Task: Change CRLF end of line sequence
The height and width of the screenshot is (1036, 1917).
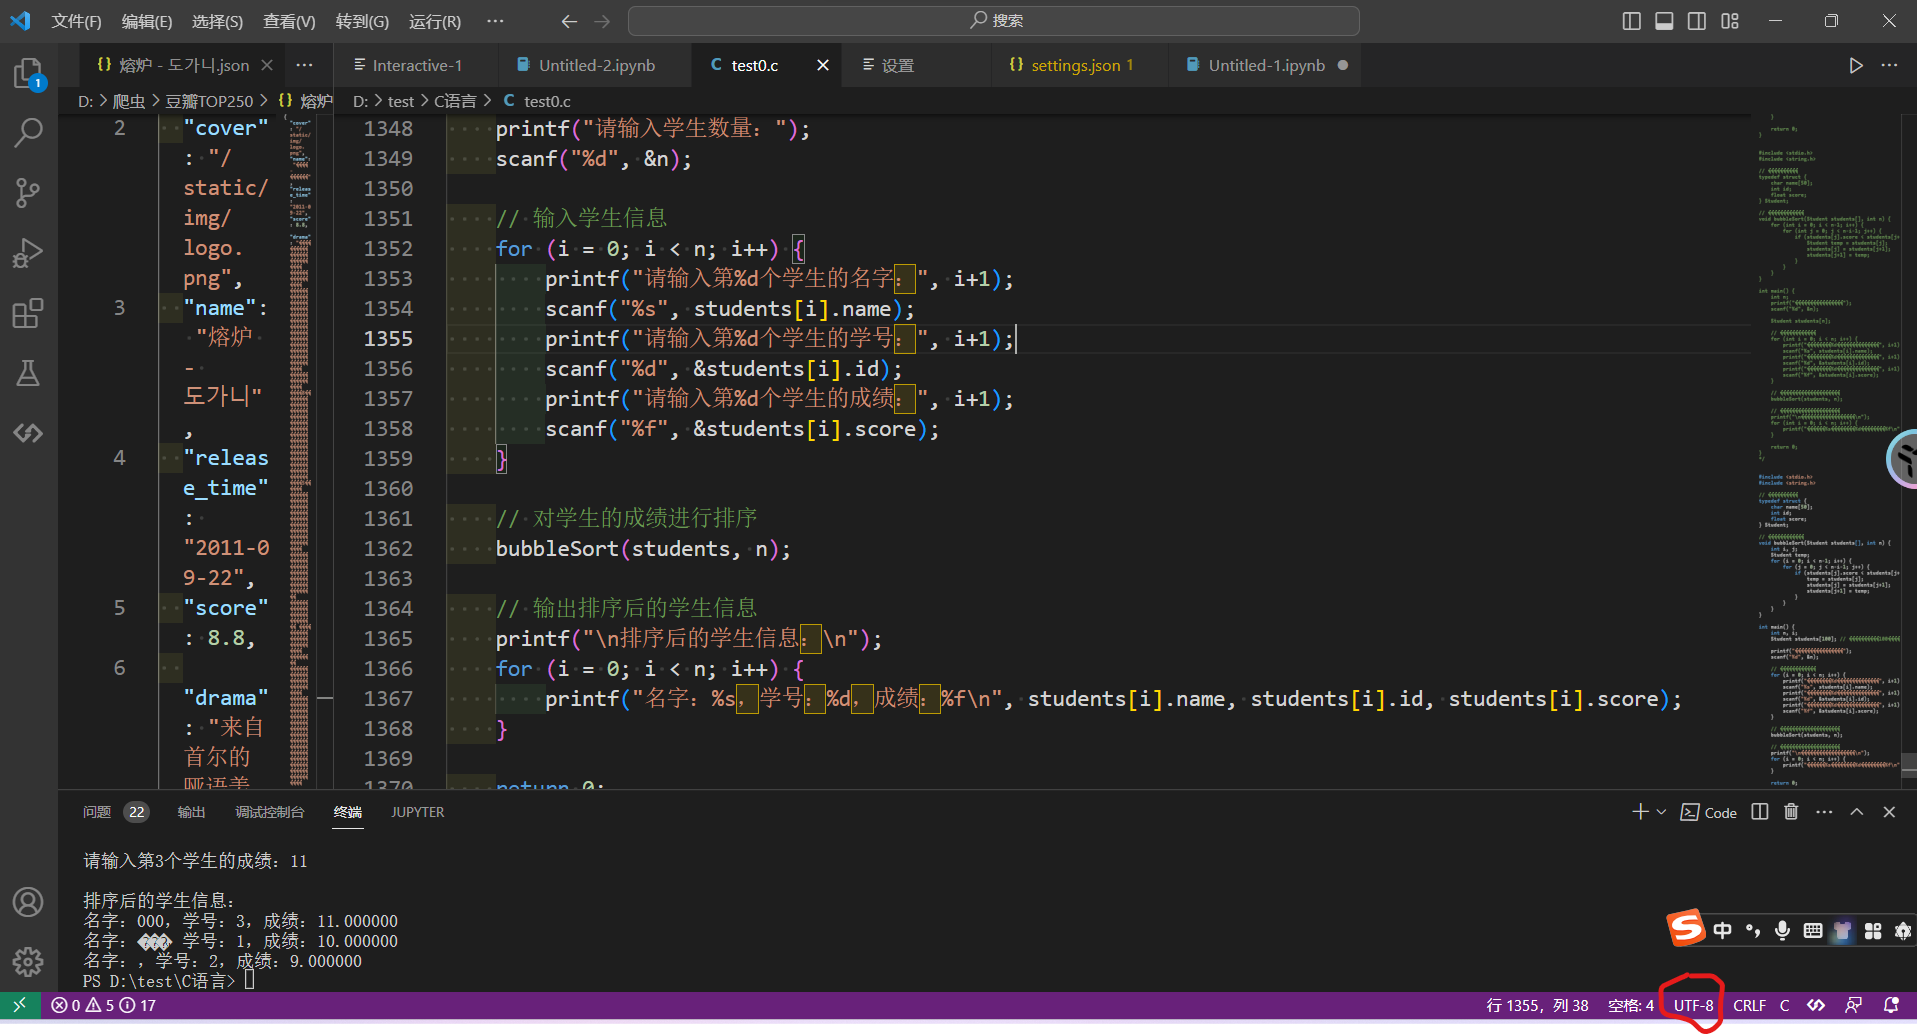Action: click(x=1749, y=1005)
